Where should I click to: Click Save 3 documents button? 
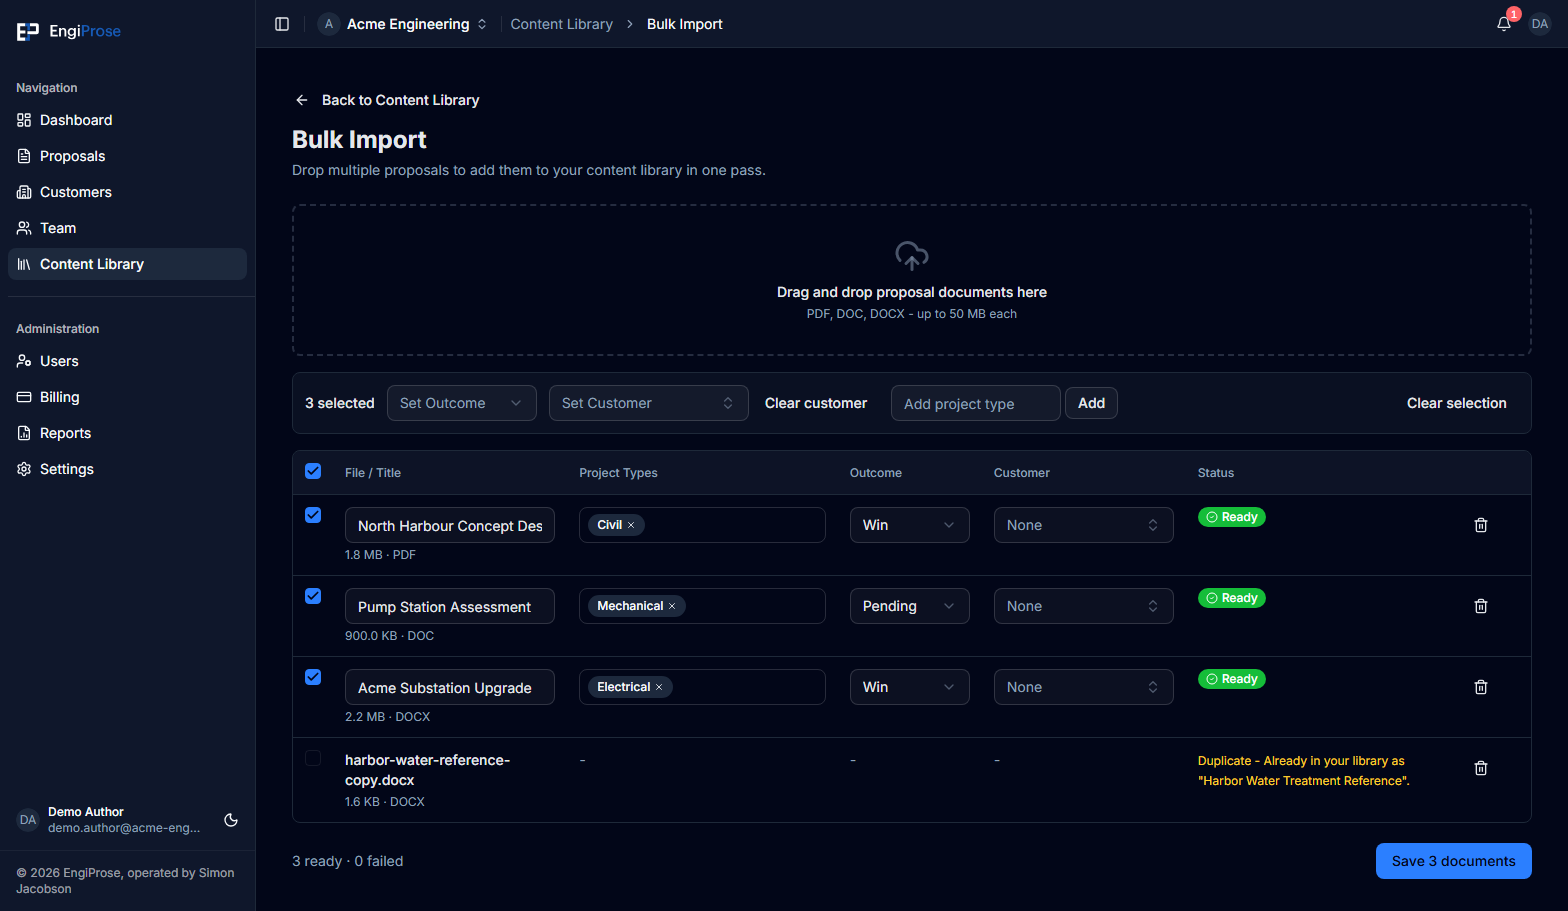[1454, 861]
